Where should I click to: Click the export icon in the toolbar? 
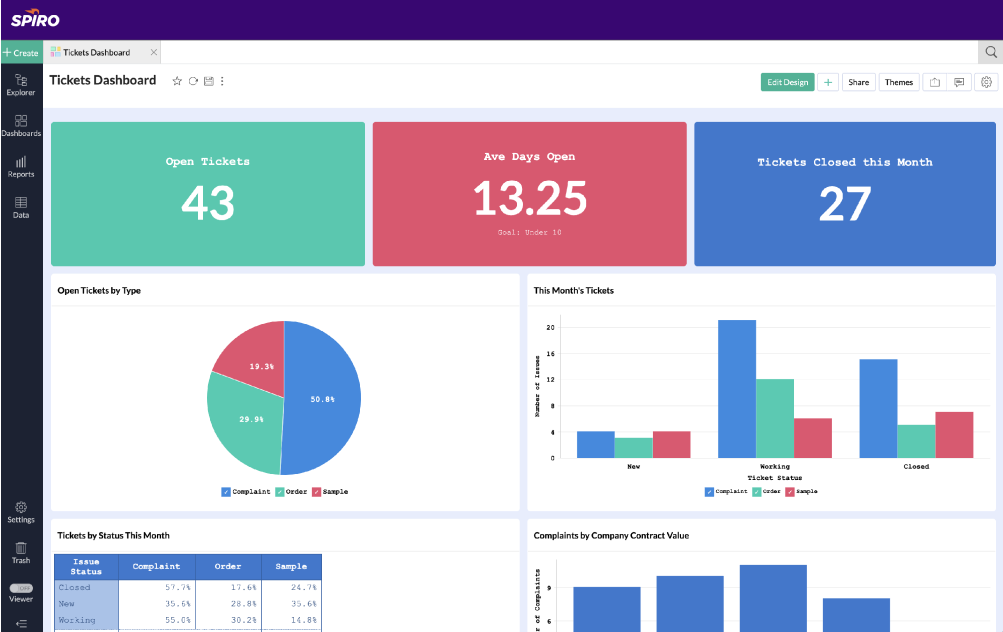click(x=935, y=82)
